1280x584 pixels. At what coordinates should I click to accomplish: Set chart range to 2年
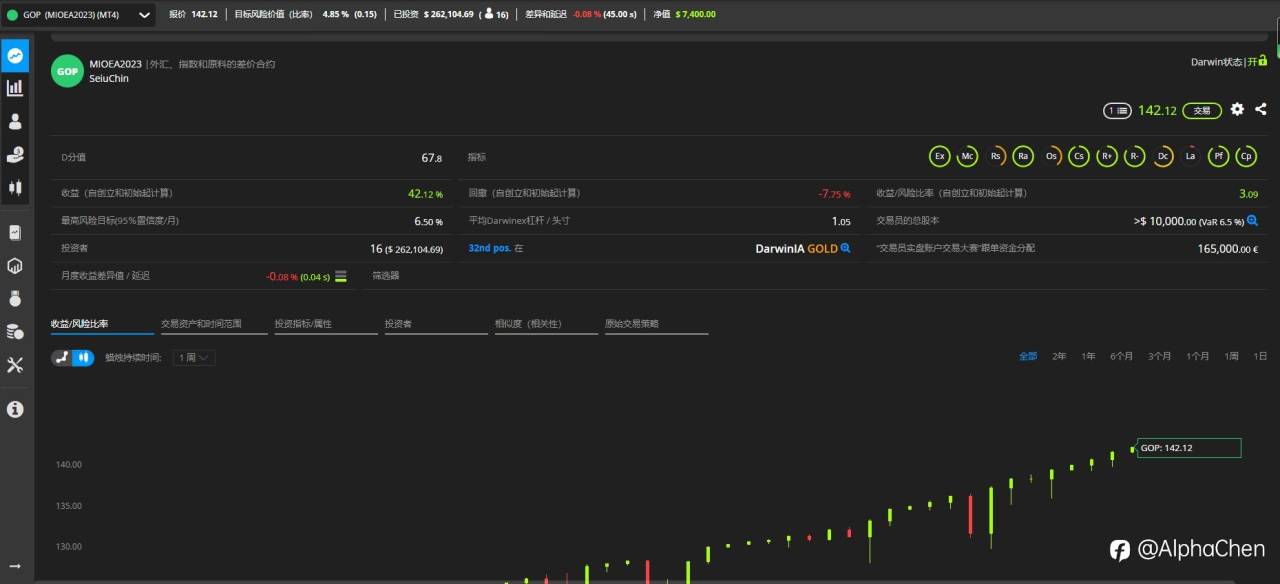(1059, 356)
